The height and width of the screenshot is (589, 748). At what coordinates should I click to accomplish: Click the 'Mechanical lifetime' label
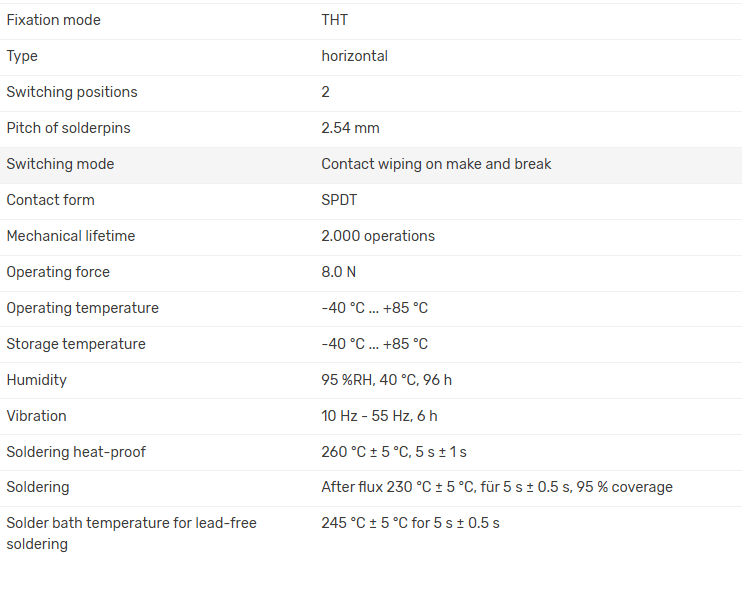click(x=70, y=236)
